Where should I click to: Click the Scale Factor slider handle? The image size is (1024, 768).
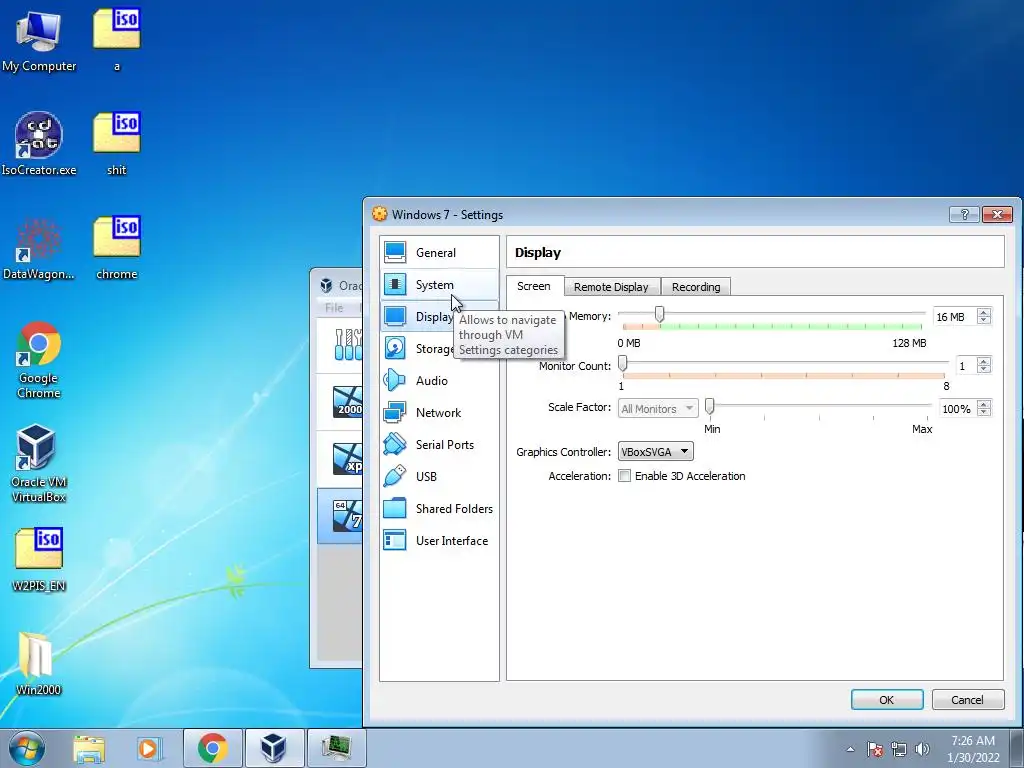pos(710,406)
